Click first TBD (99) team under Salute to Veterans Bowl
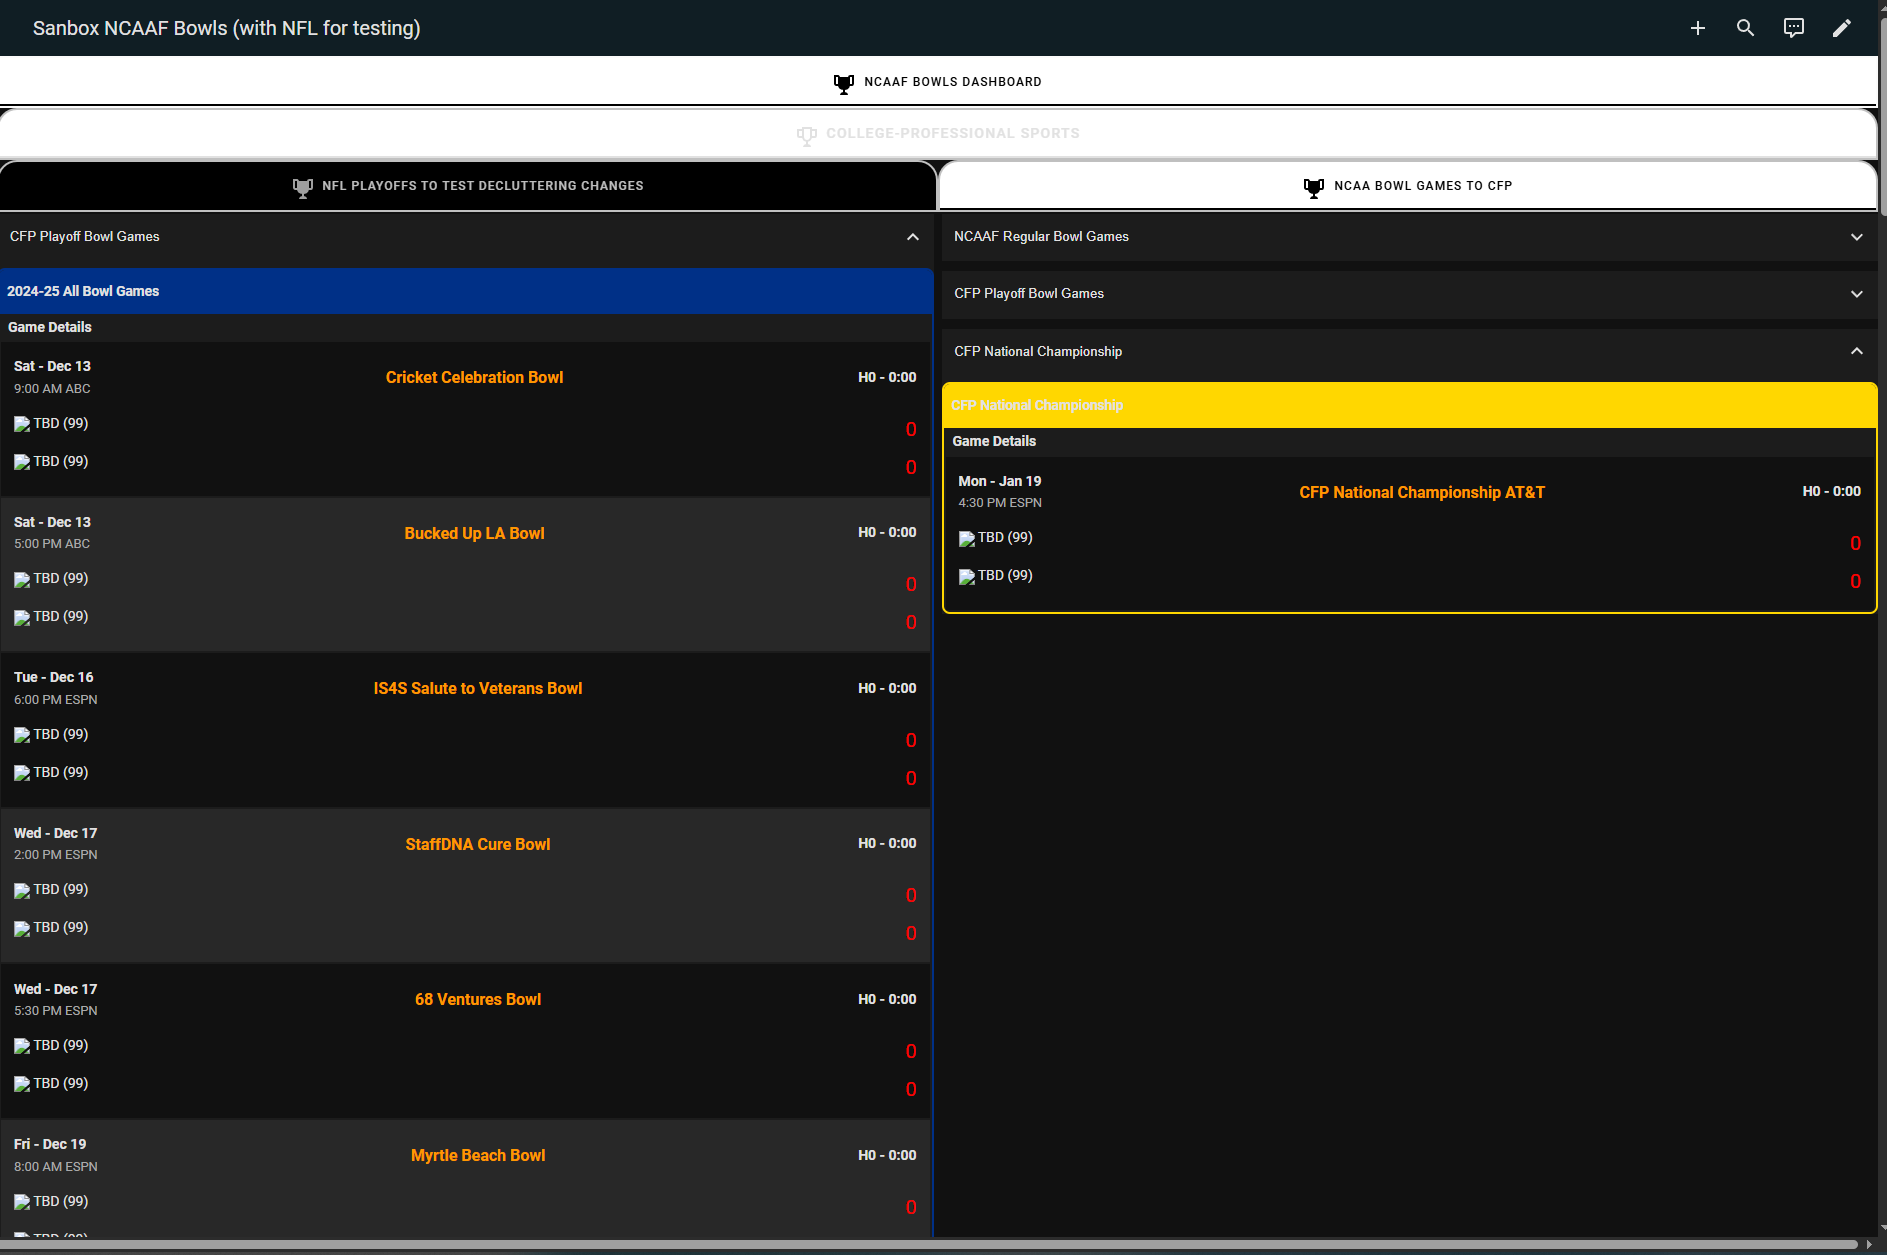Screen dimensions: 1887x1255 click(60, 734)
